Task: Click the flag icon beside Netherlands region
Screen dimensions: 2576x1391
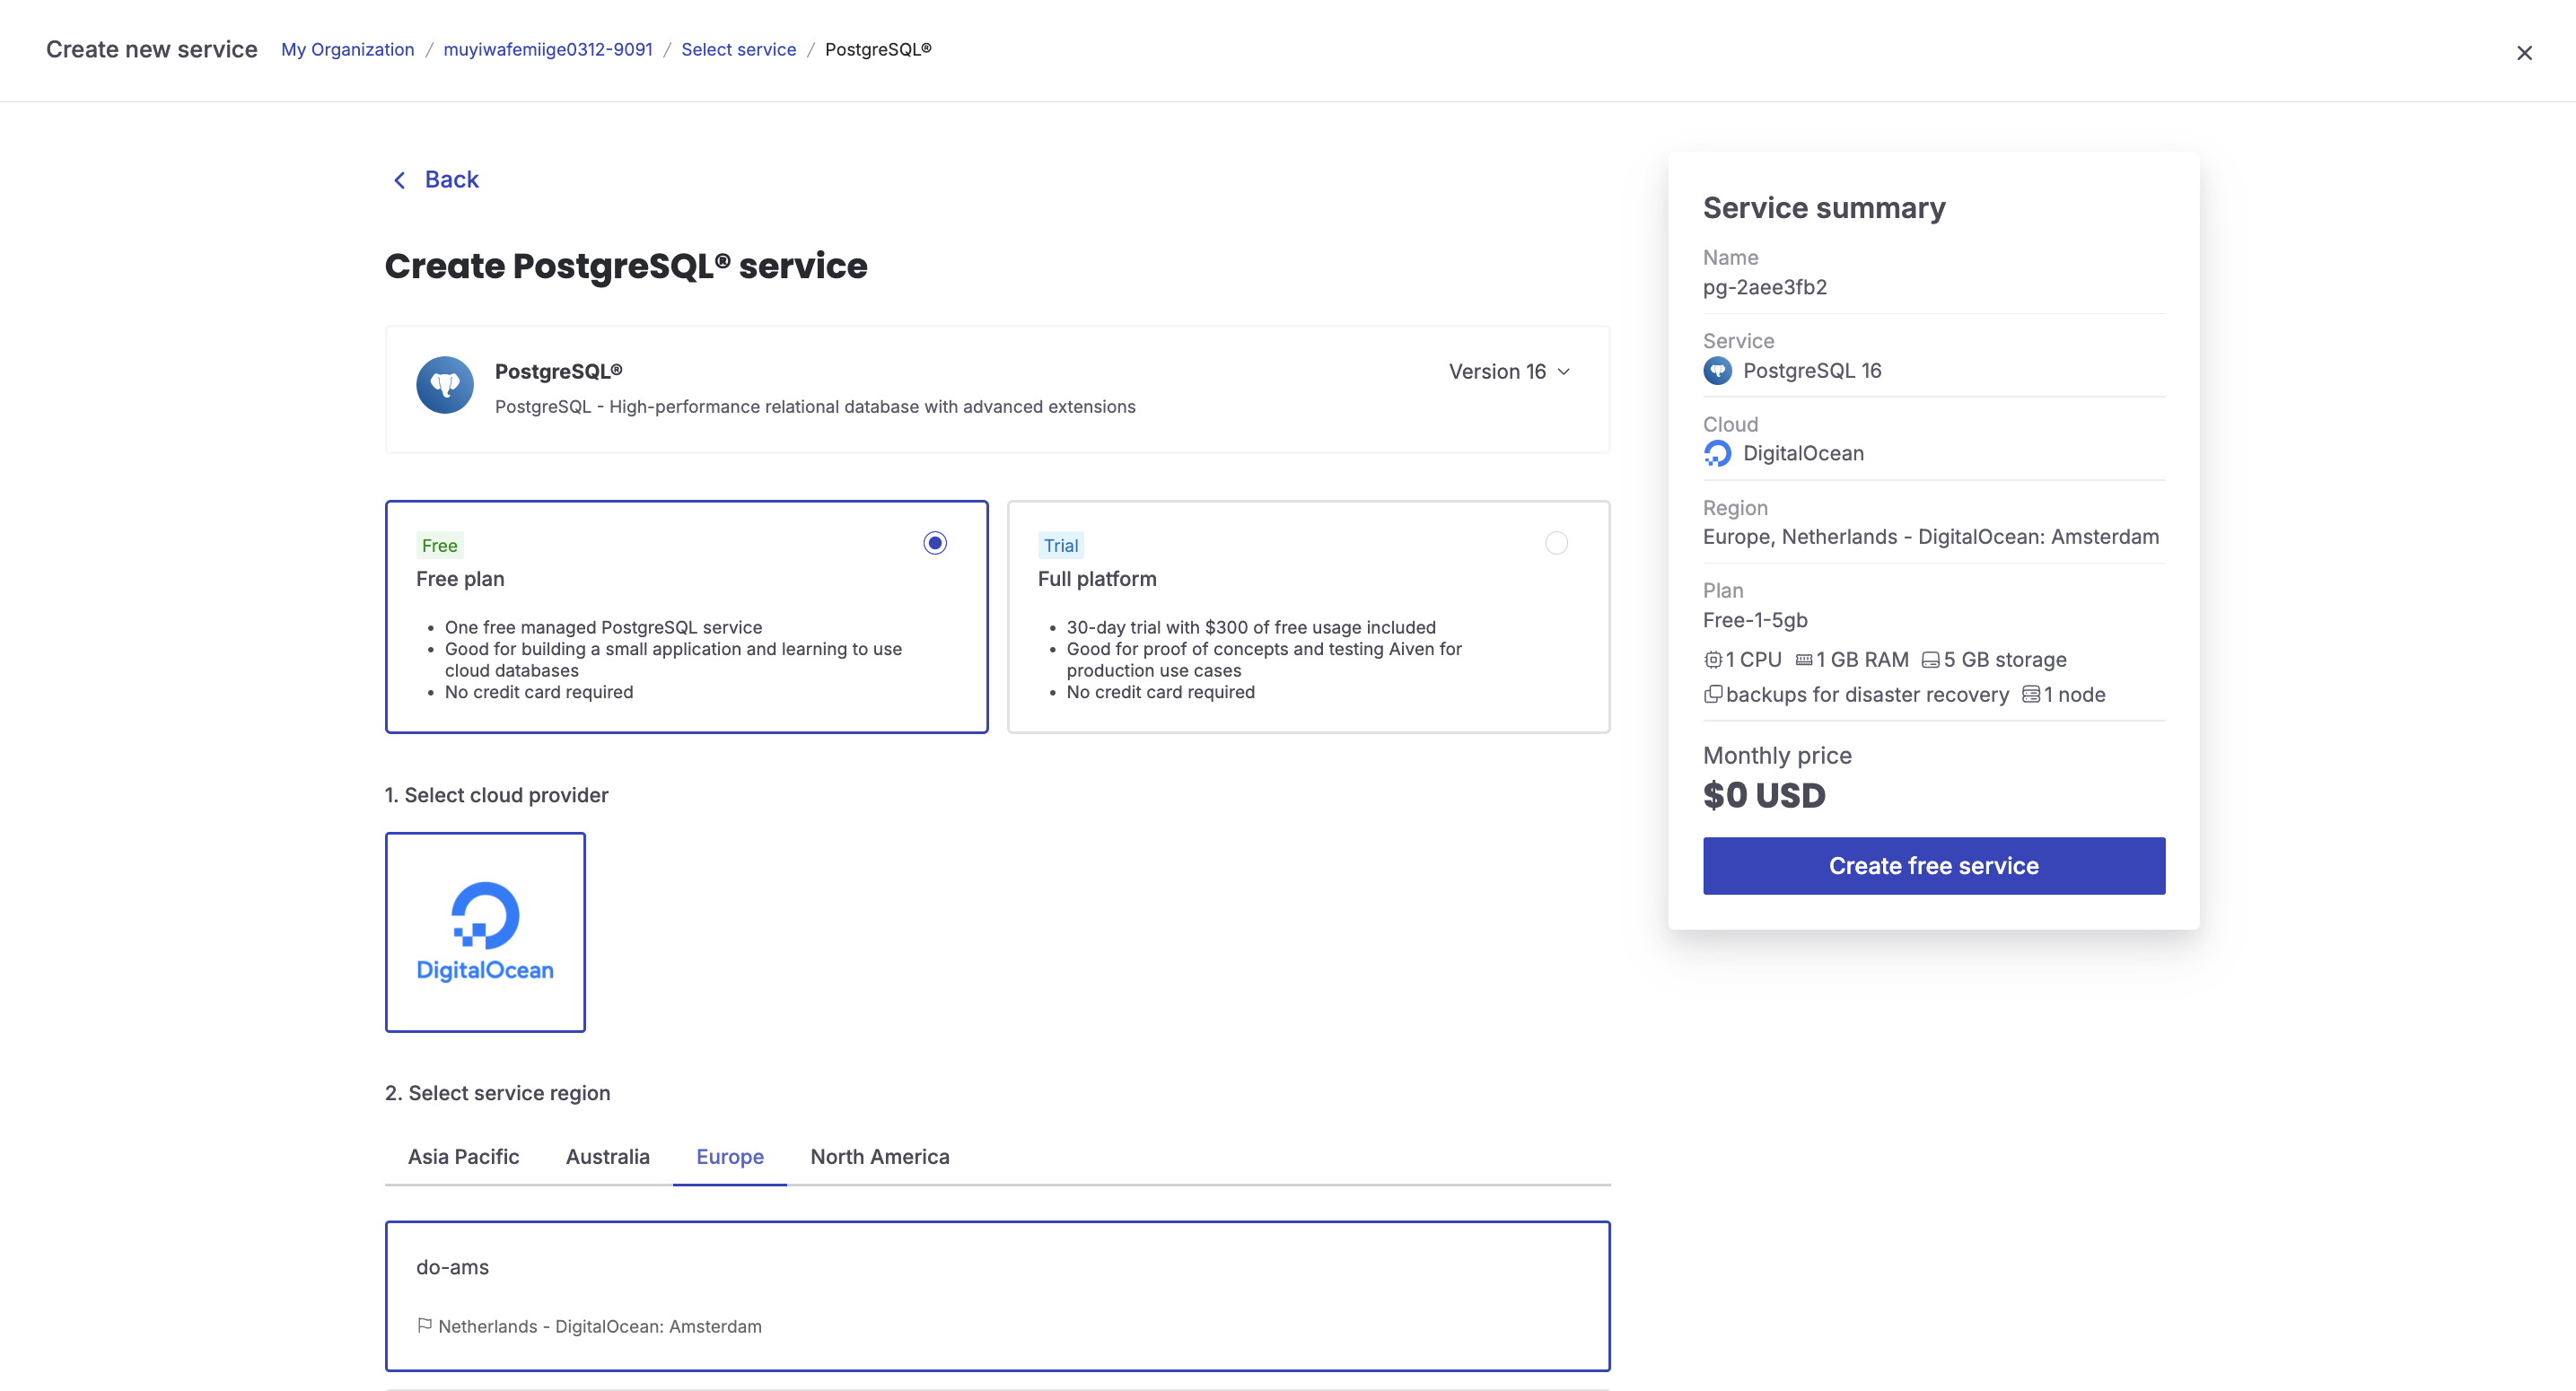Action: (424, 1326)
